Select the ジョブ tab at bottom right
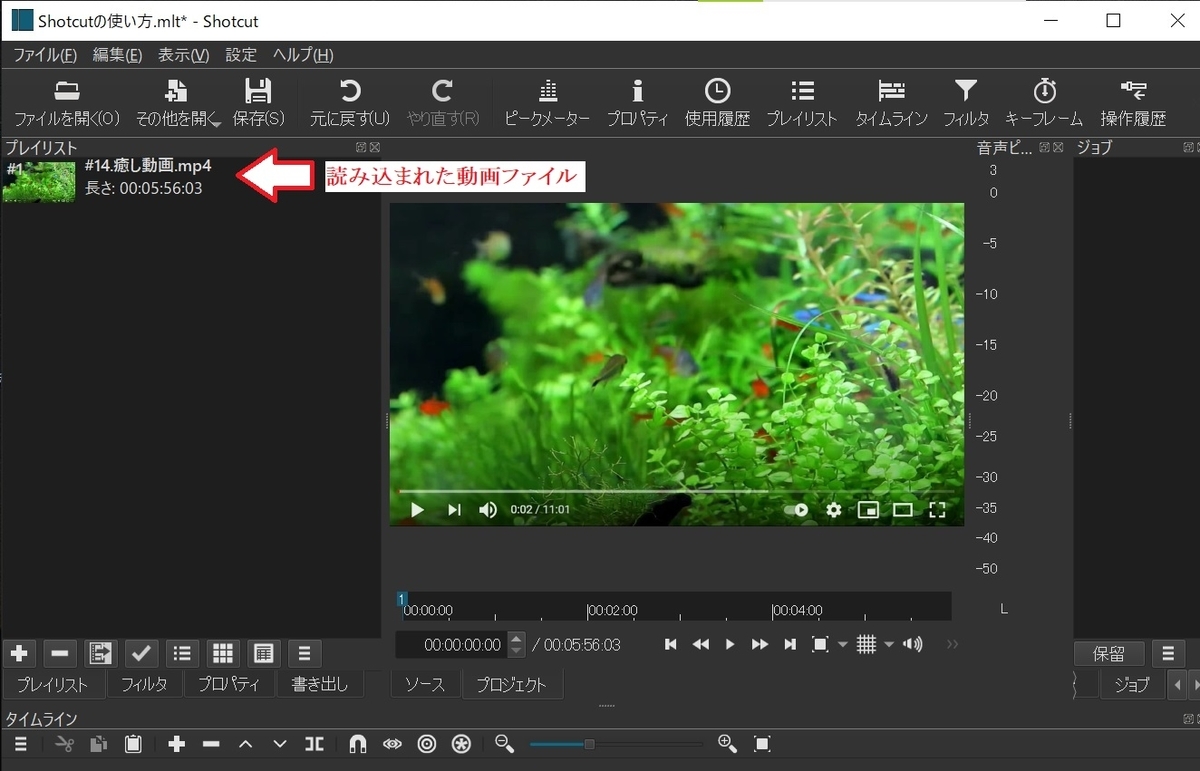The height and width of the screenshot is (771, 1200). point(1132,685)
